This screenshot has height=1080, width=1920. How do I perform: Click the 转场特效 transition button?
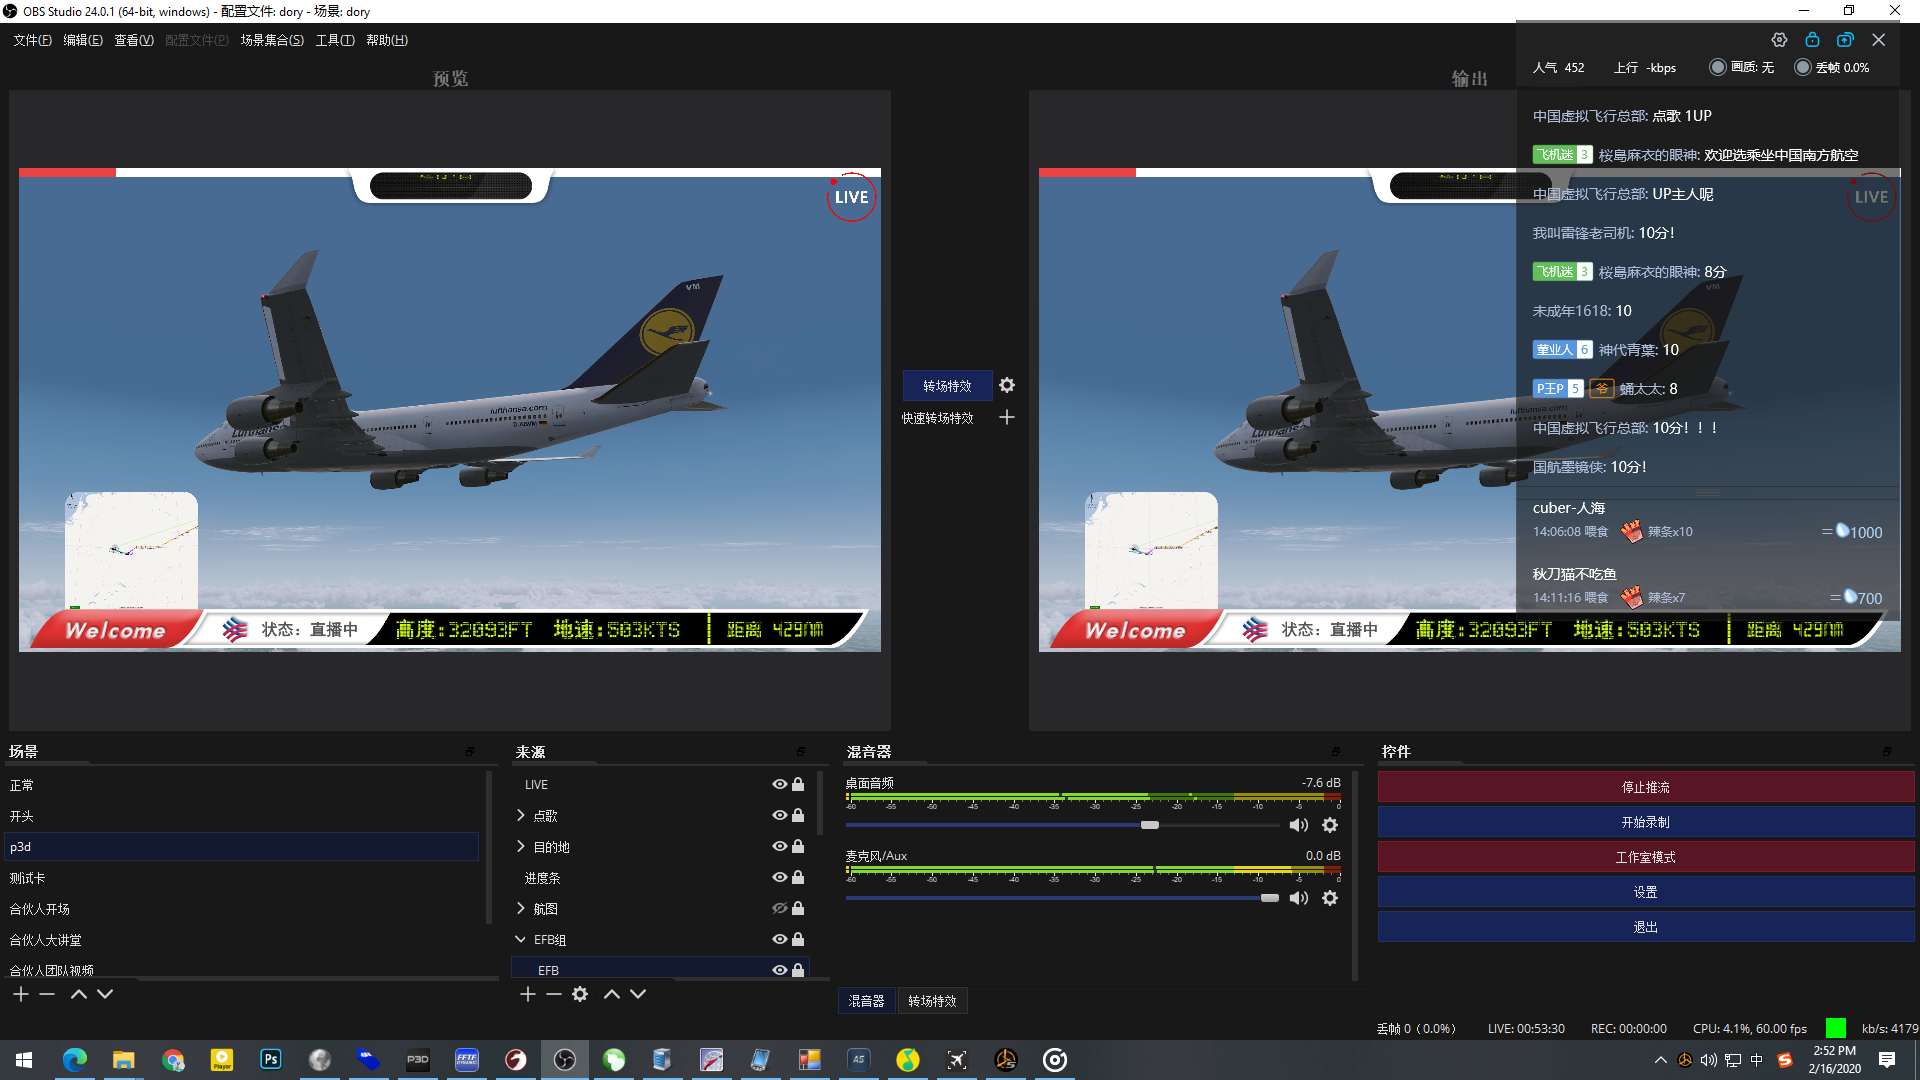click(947, 386)
